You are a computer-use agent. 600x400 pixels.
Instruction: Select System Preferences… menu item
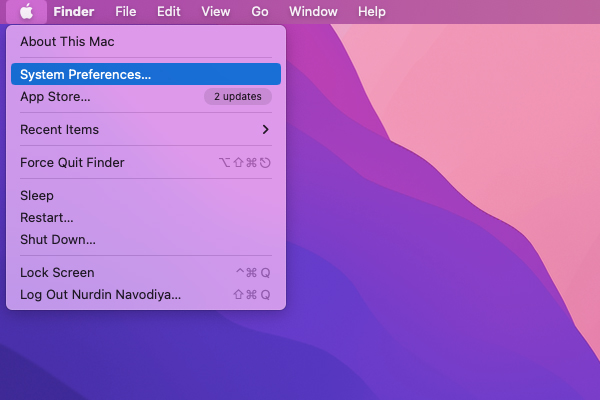[146, 74]
